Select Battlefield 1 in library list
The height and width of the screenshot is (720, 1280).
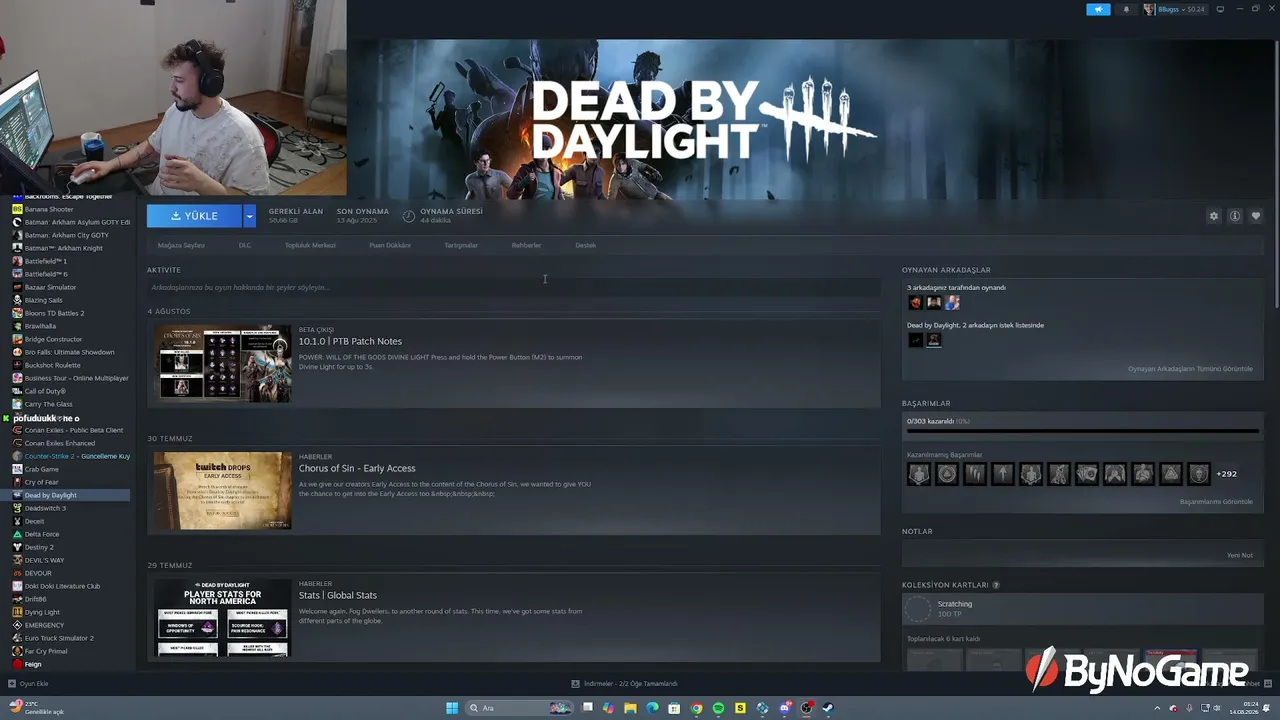[x=46, y=261]
